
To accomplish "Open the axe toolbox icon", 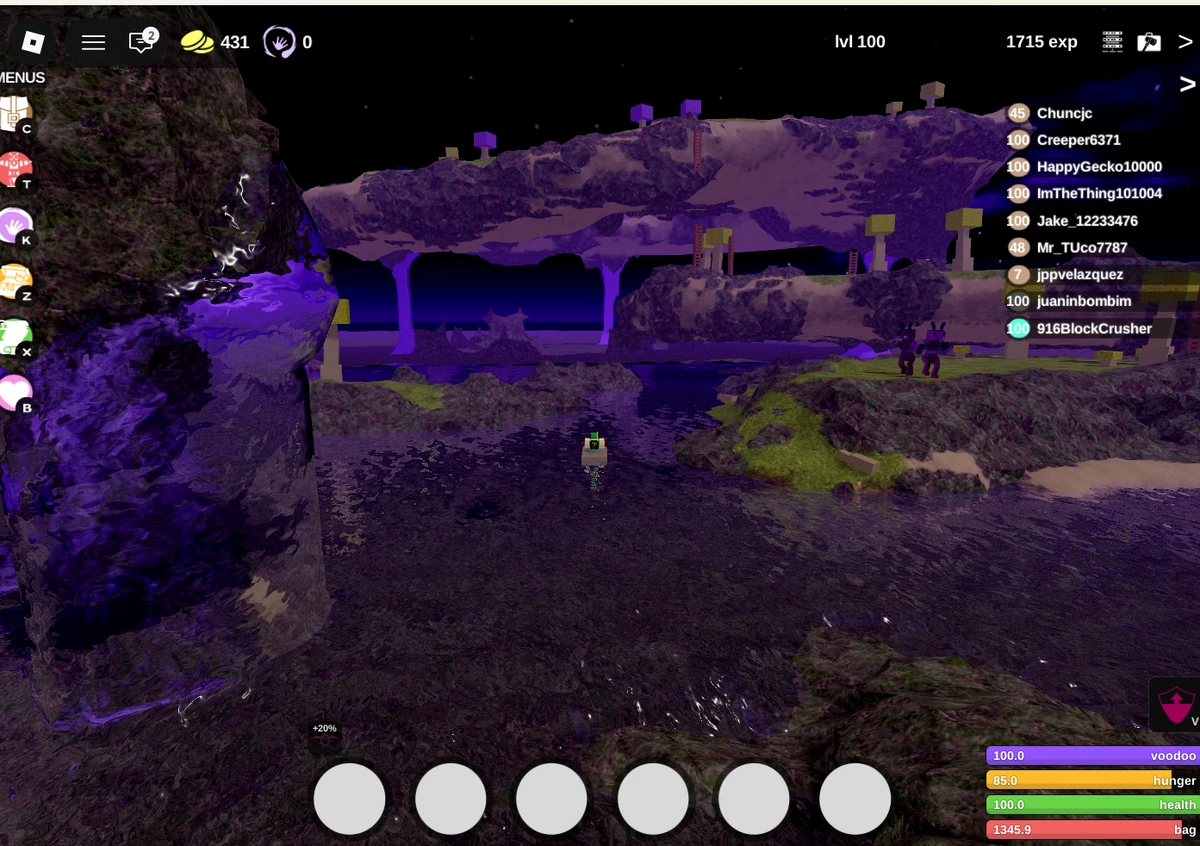I will pyautogui.click(x=1149, y=42).
